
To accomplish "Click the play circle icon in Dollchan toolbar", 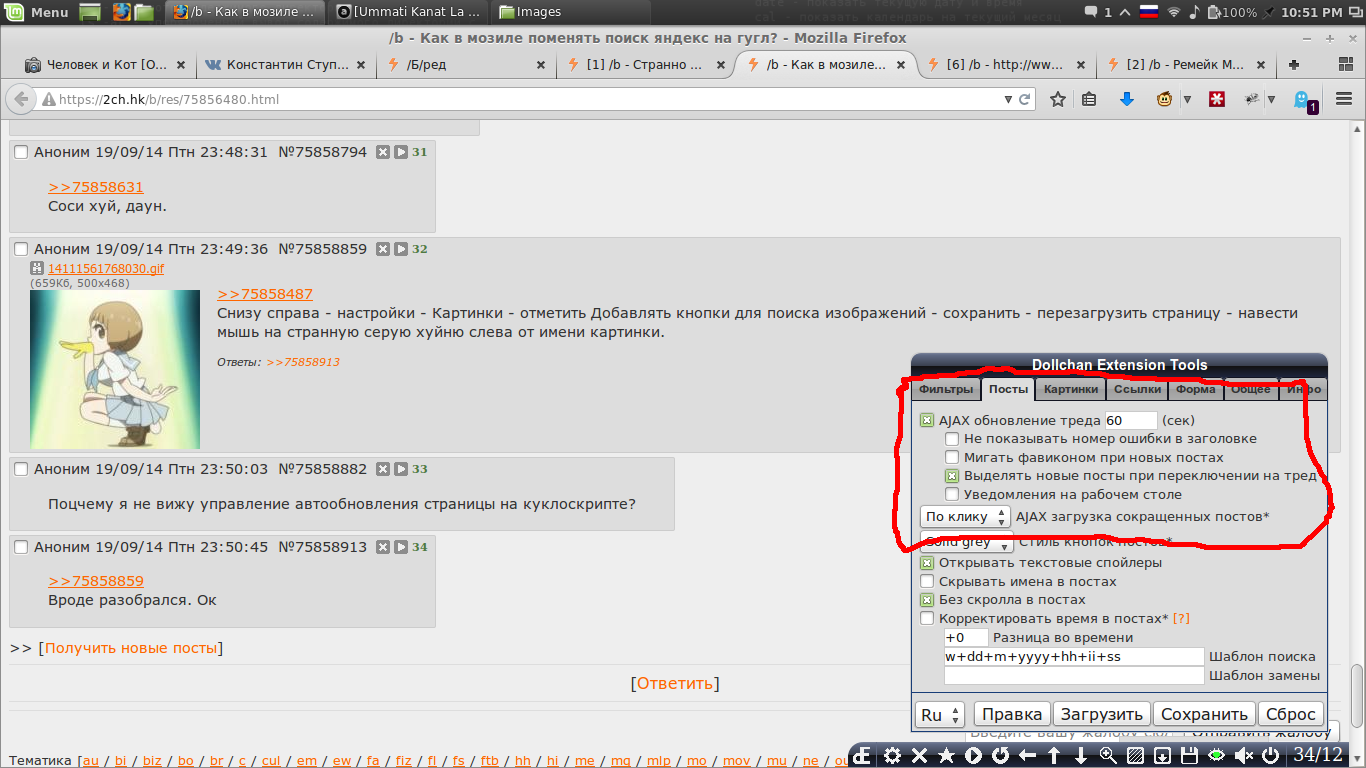I will point(973,755).
